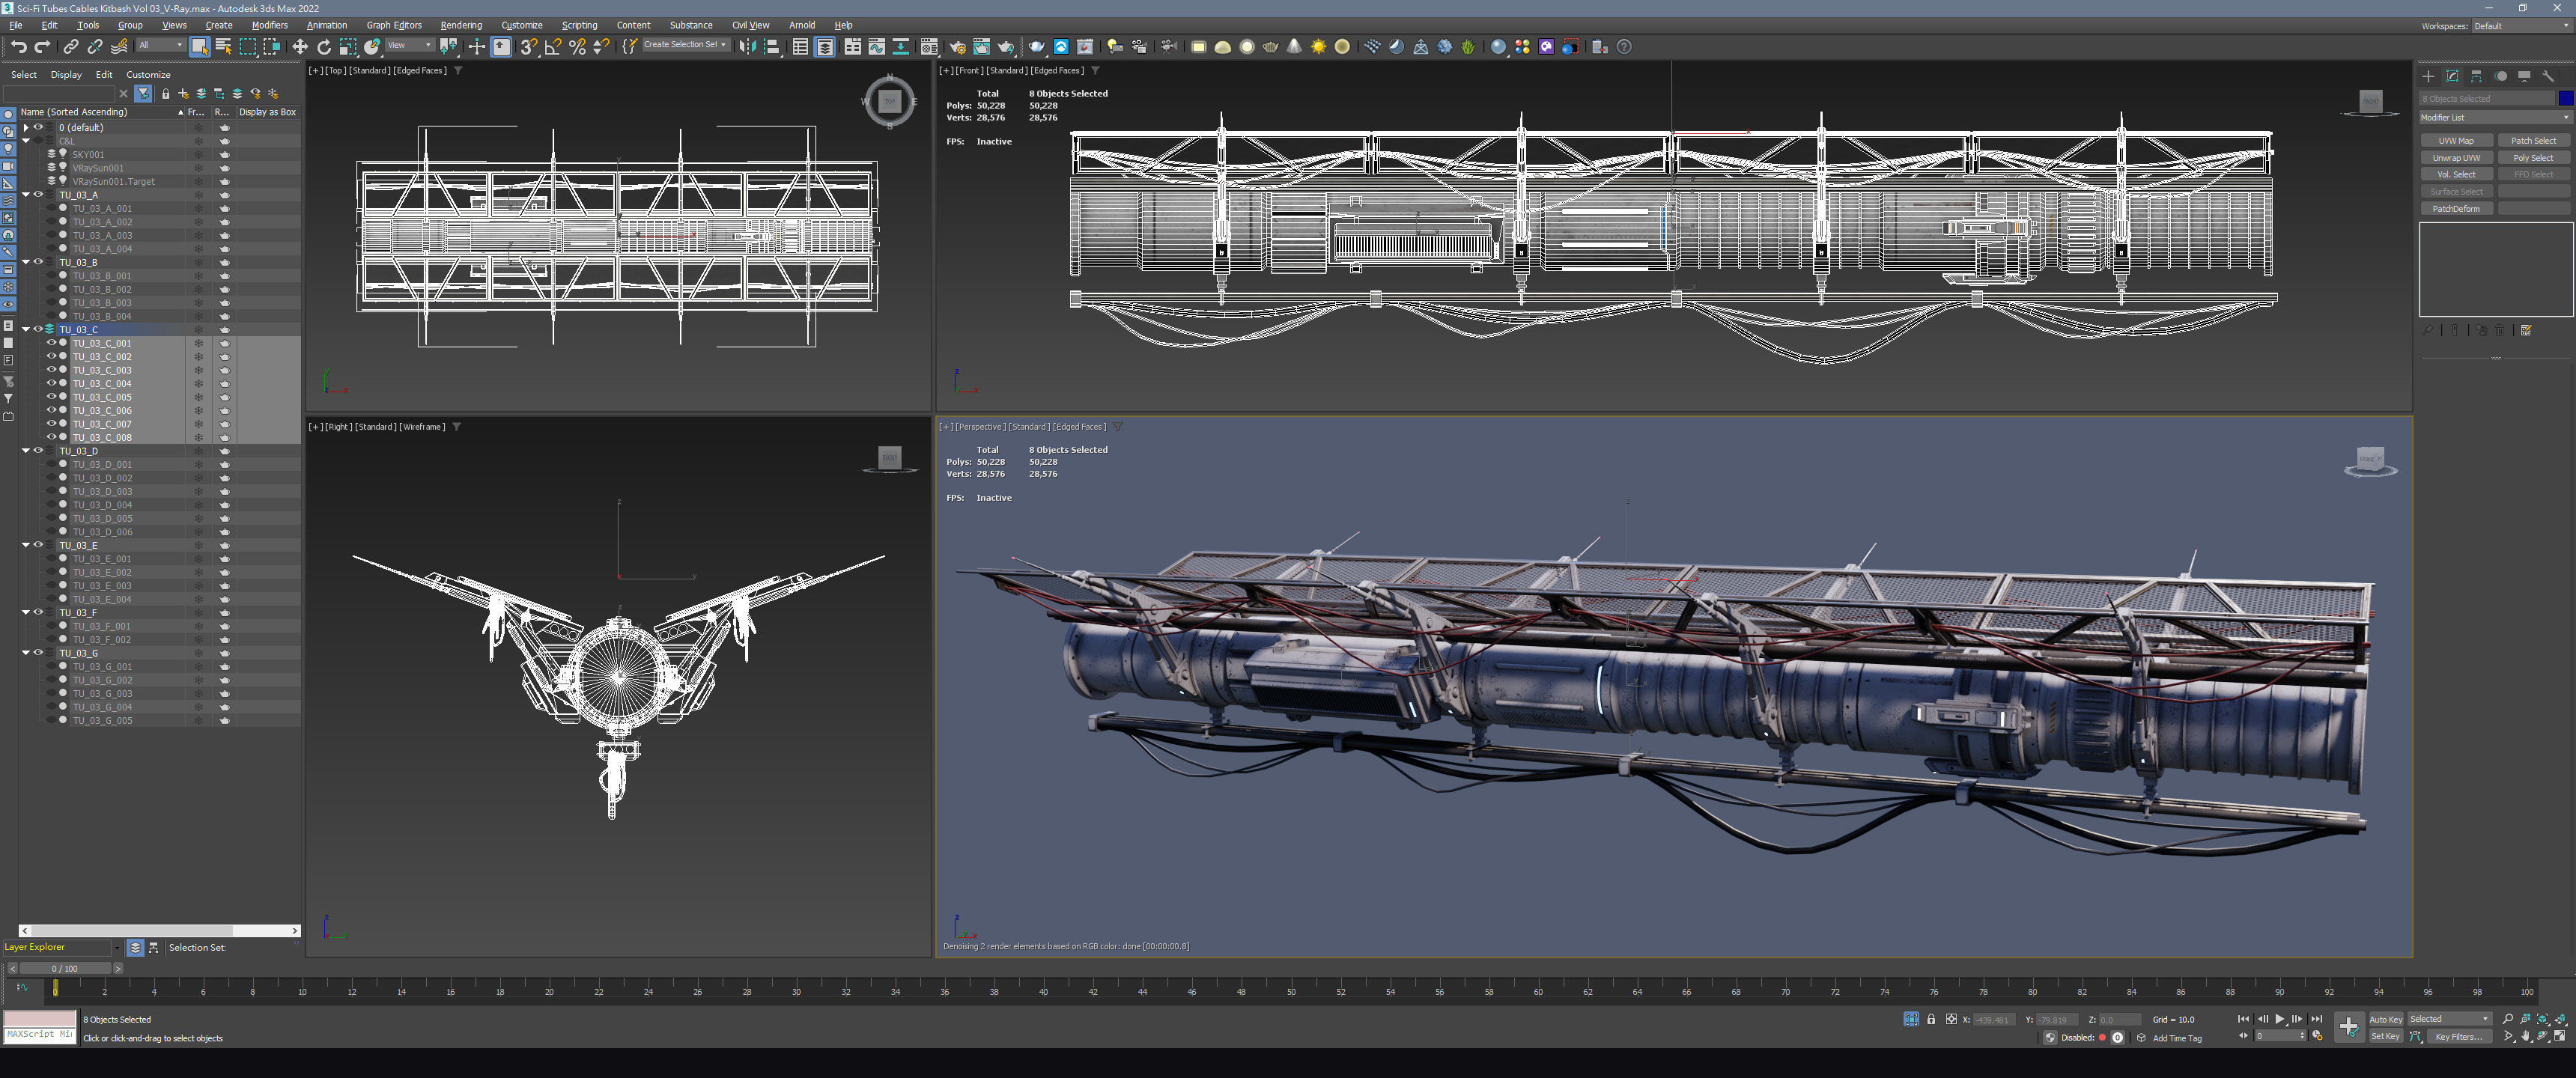Activate the Select and Link tool
Viewport: 2576px width, 1078px height.
pyautogui.click(x=71, y=46)
